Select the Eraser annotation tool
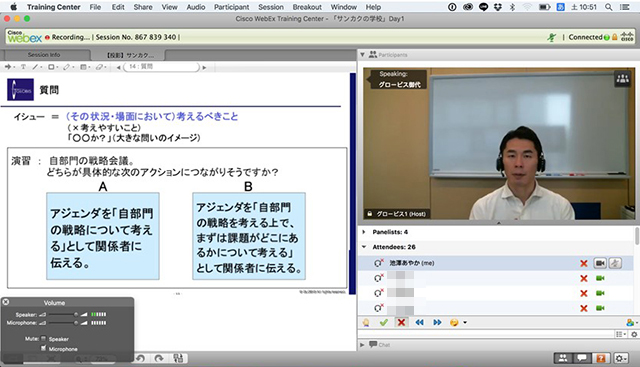 click(99, 67)
